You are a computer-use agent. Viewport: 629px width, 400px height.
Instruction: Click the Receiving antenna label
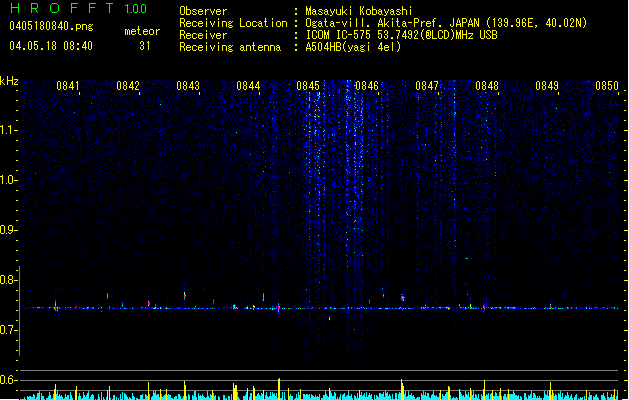pyautogui.click(x=230, y=47)
